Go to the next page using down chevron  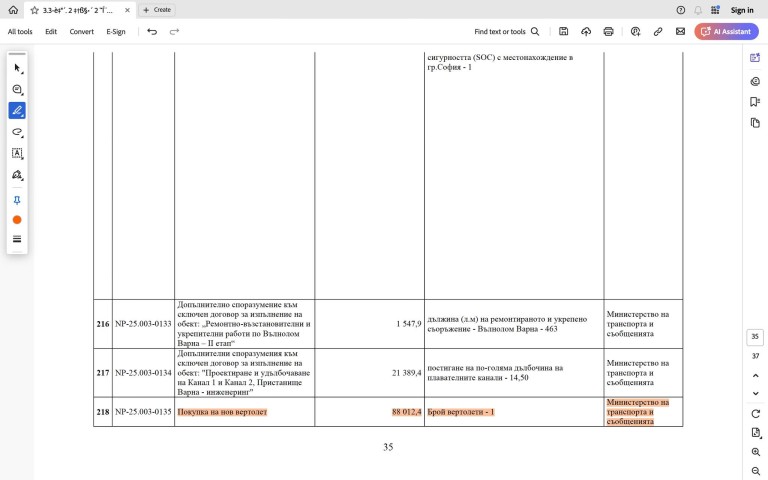coord(755,393)
